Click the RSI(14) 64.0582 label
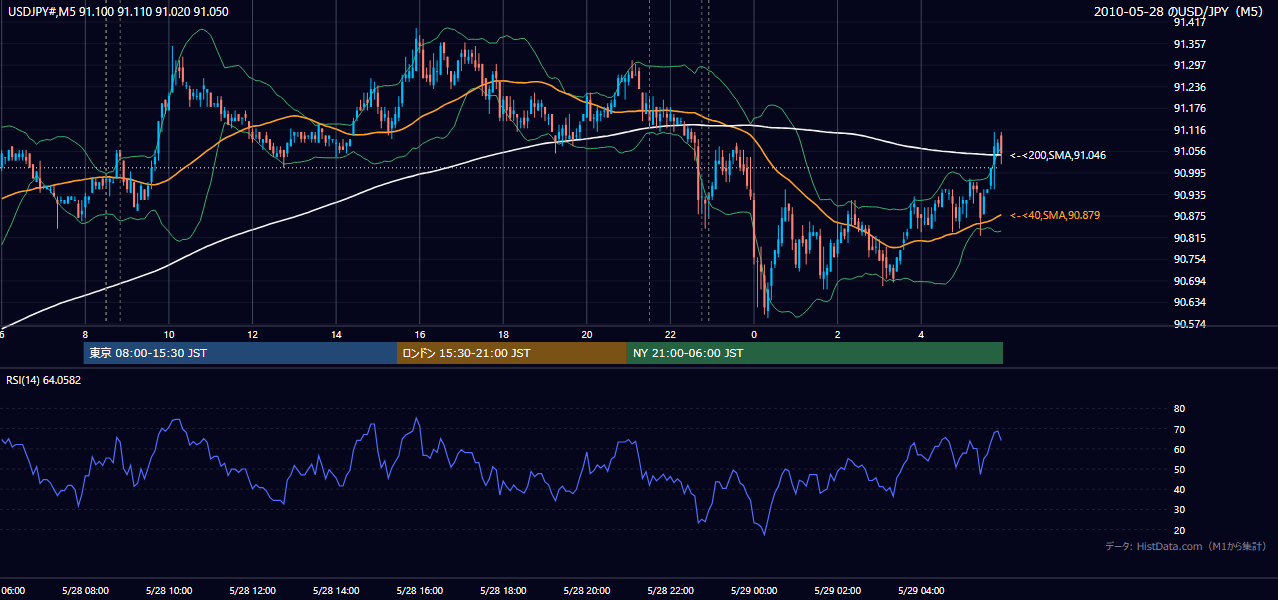The image size is (1278, 600). (x=43, y=380)
